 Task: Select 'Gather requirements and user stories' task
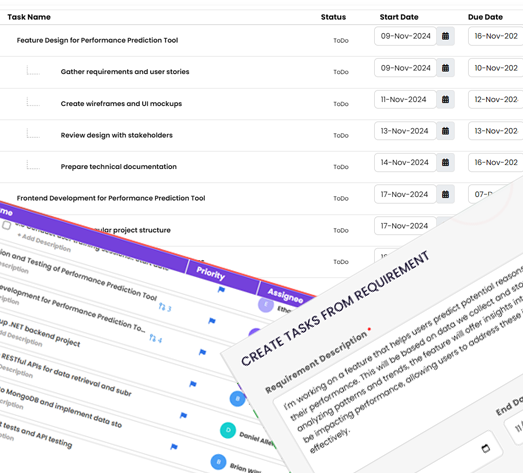tap(125, 72)
